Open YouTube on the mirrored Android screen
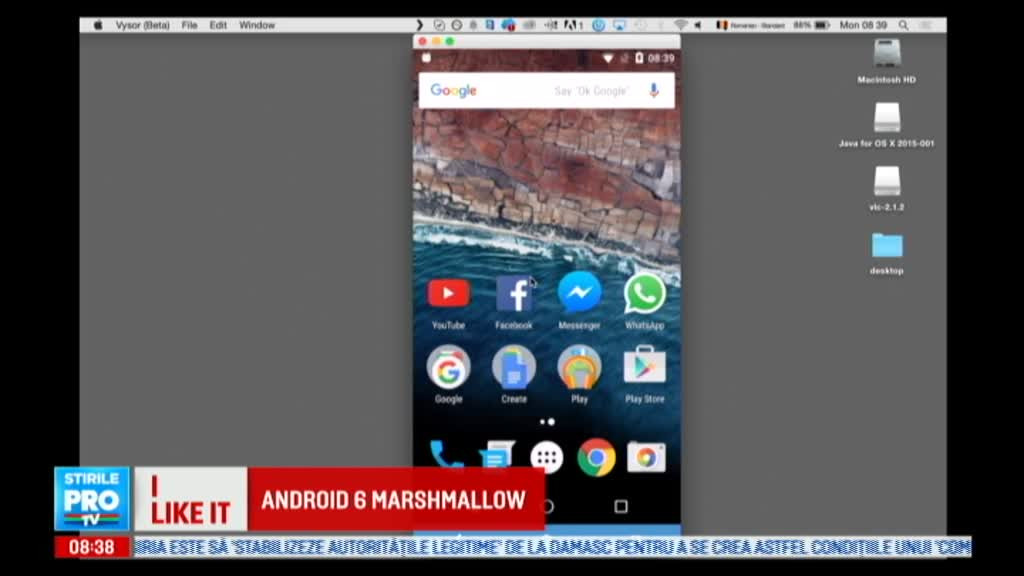Screen dimensions: 1024x576 [448, 293]
